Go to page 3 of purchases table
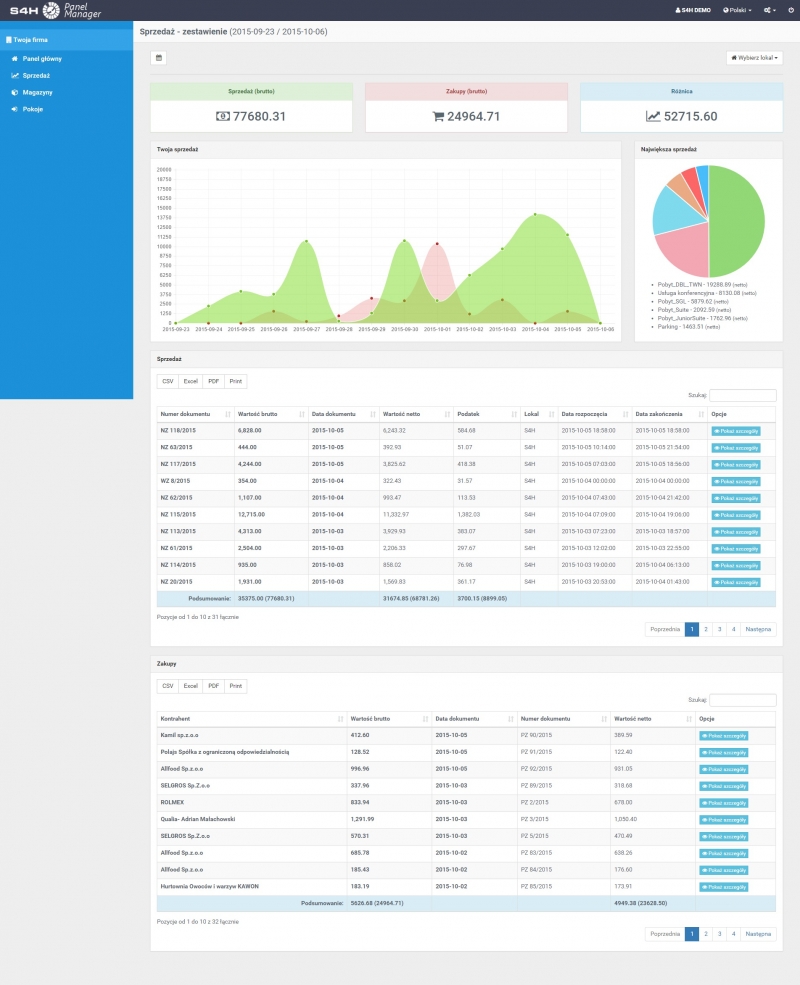800x985 pixels. [x=720, y=933]
